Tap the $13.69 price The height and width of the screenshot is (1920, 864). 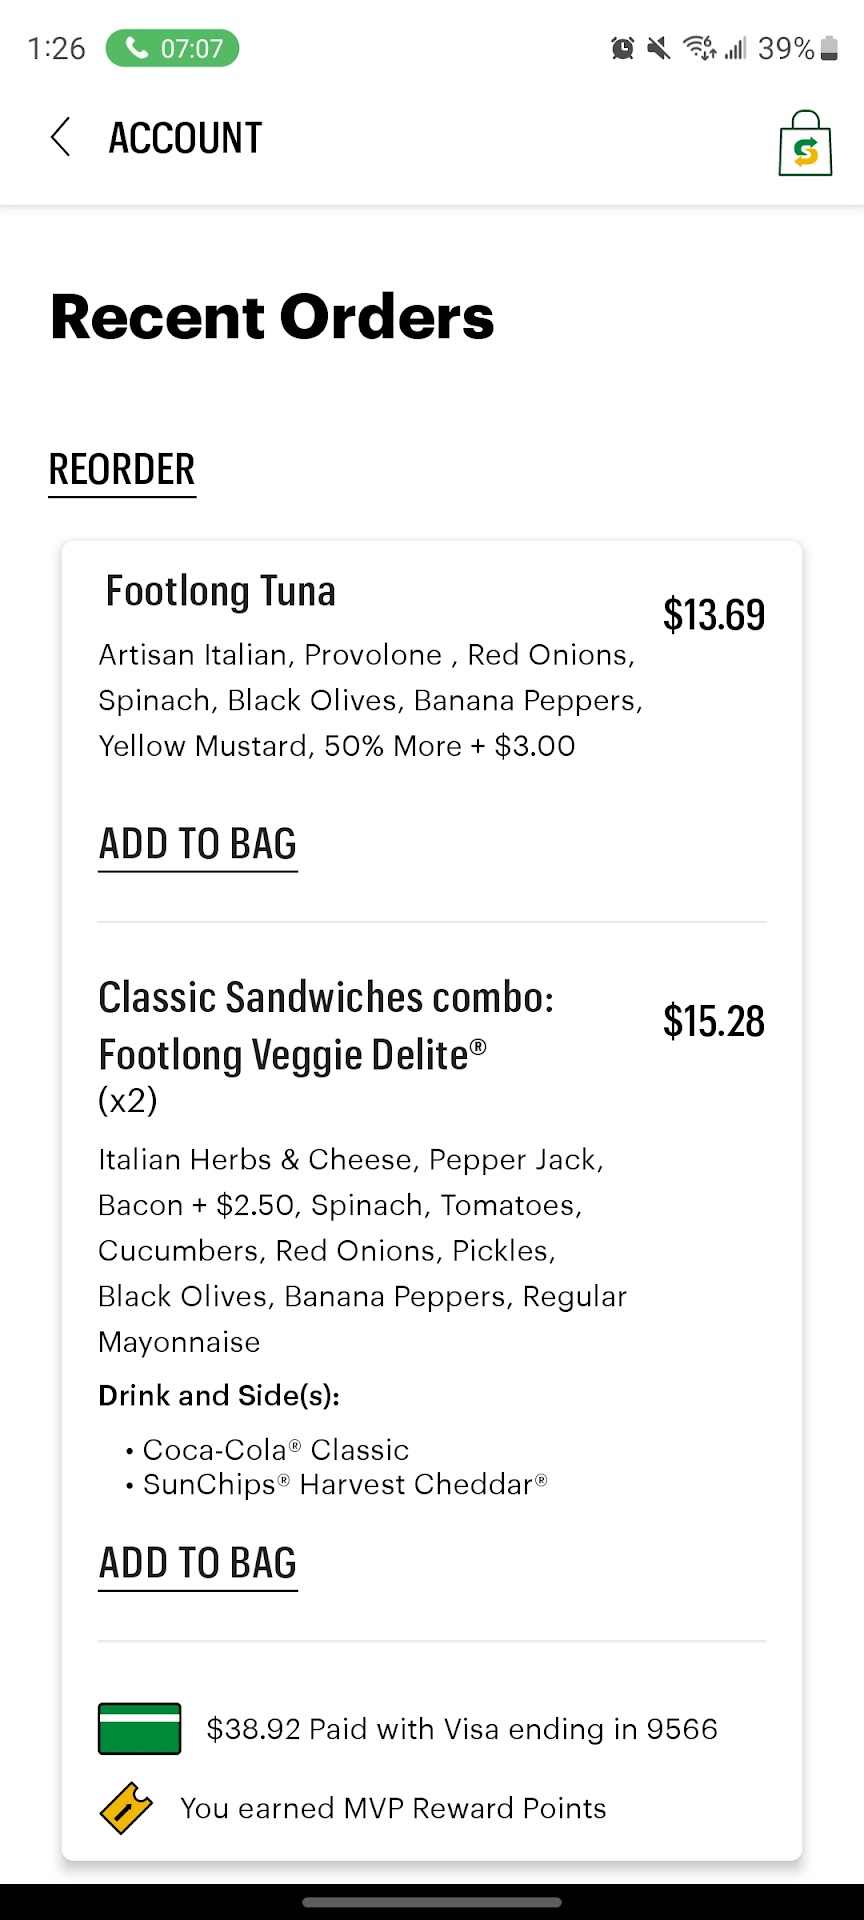click(x=713, y=614)
